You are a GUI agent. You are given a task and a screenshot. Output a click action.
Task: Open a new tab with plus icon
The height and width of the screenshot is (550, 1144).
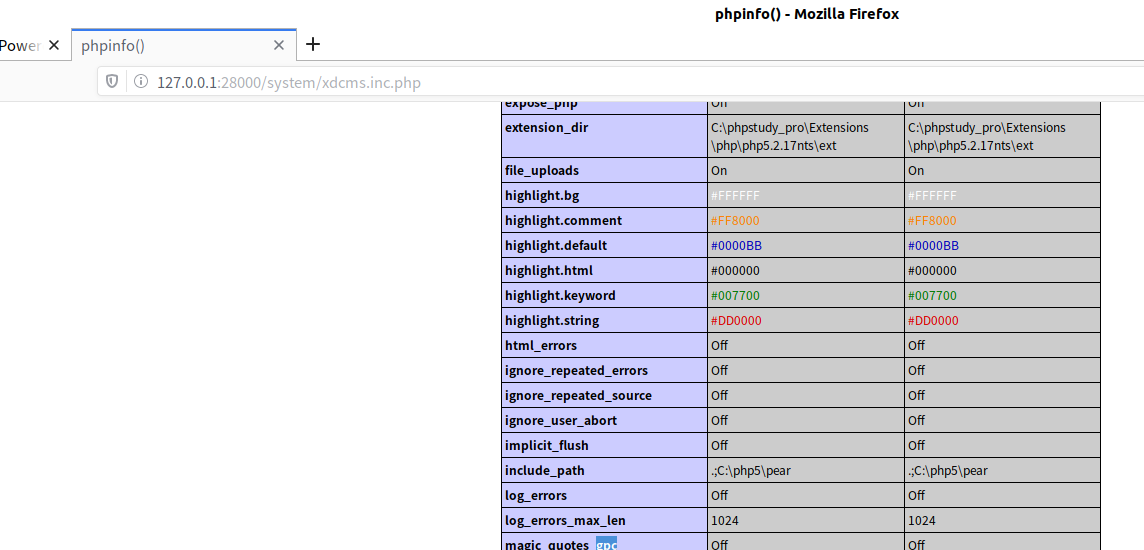[x=313, y=44]
